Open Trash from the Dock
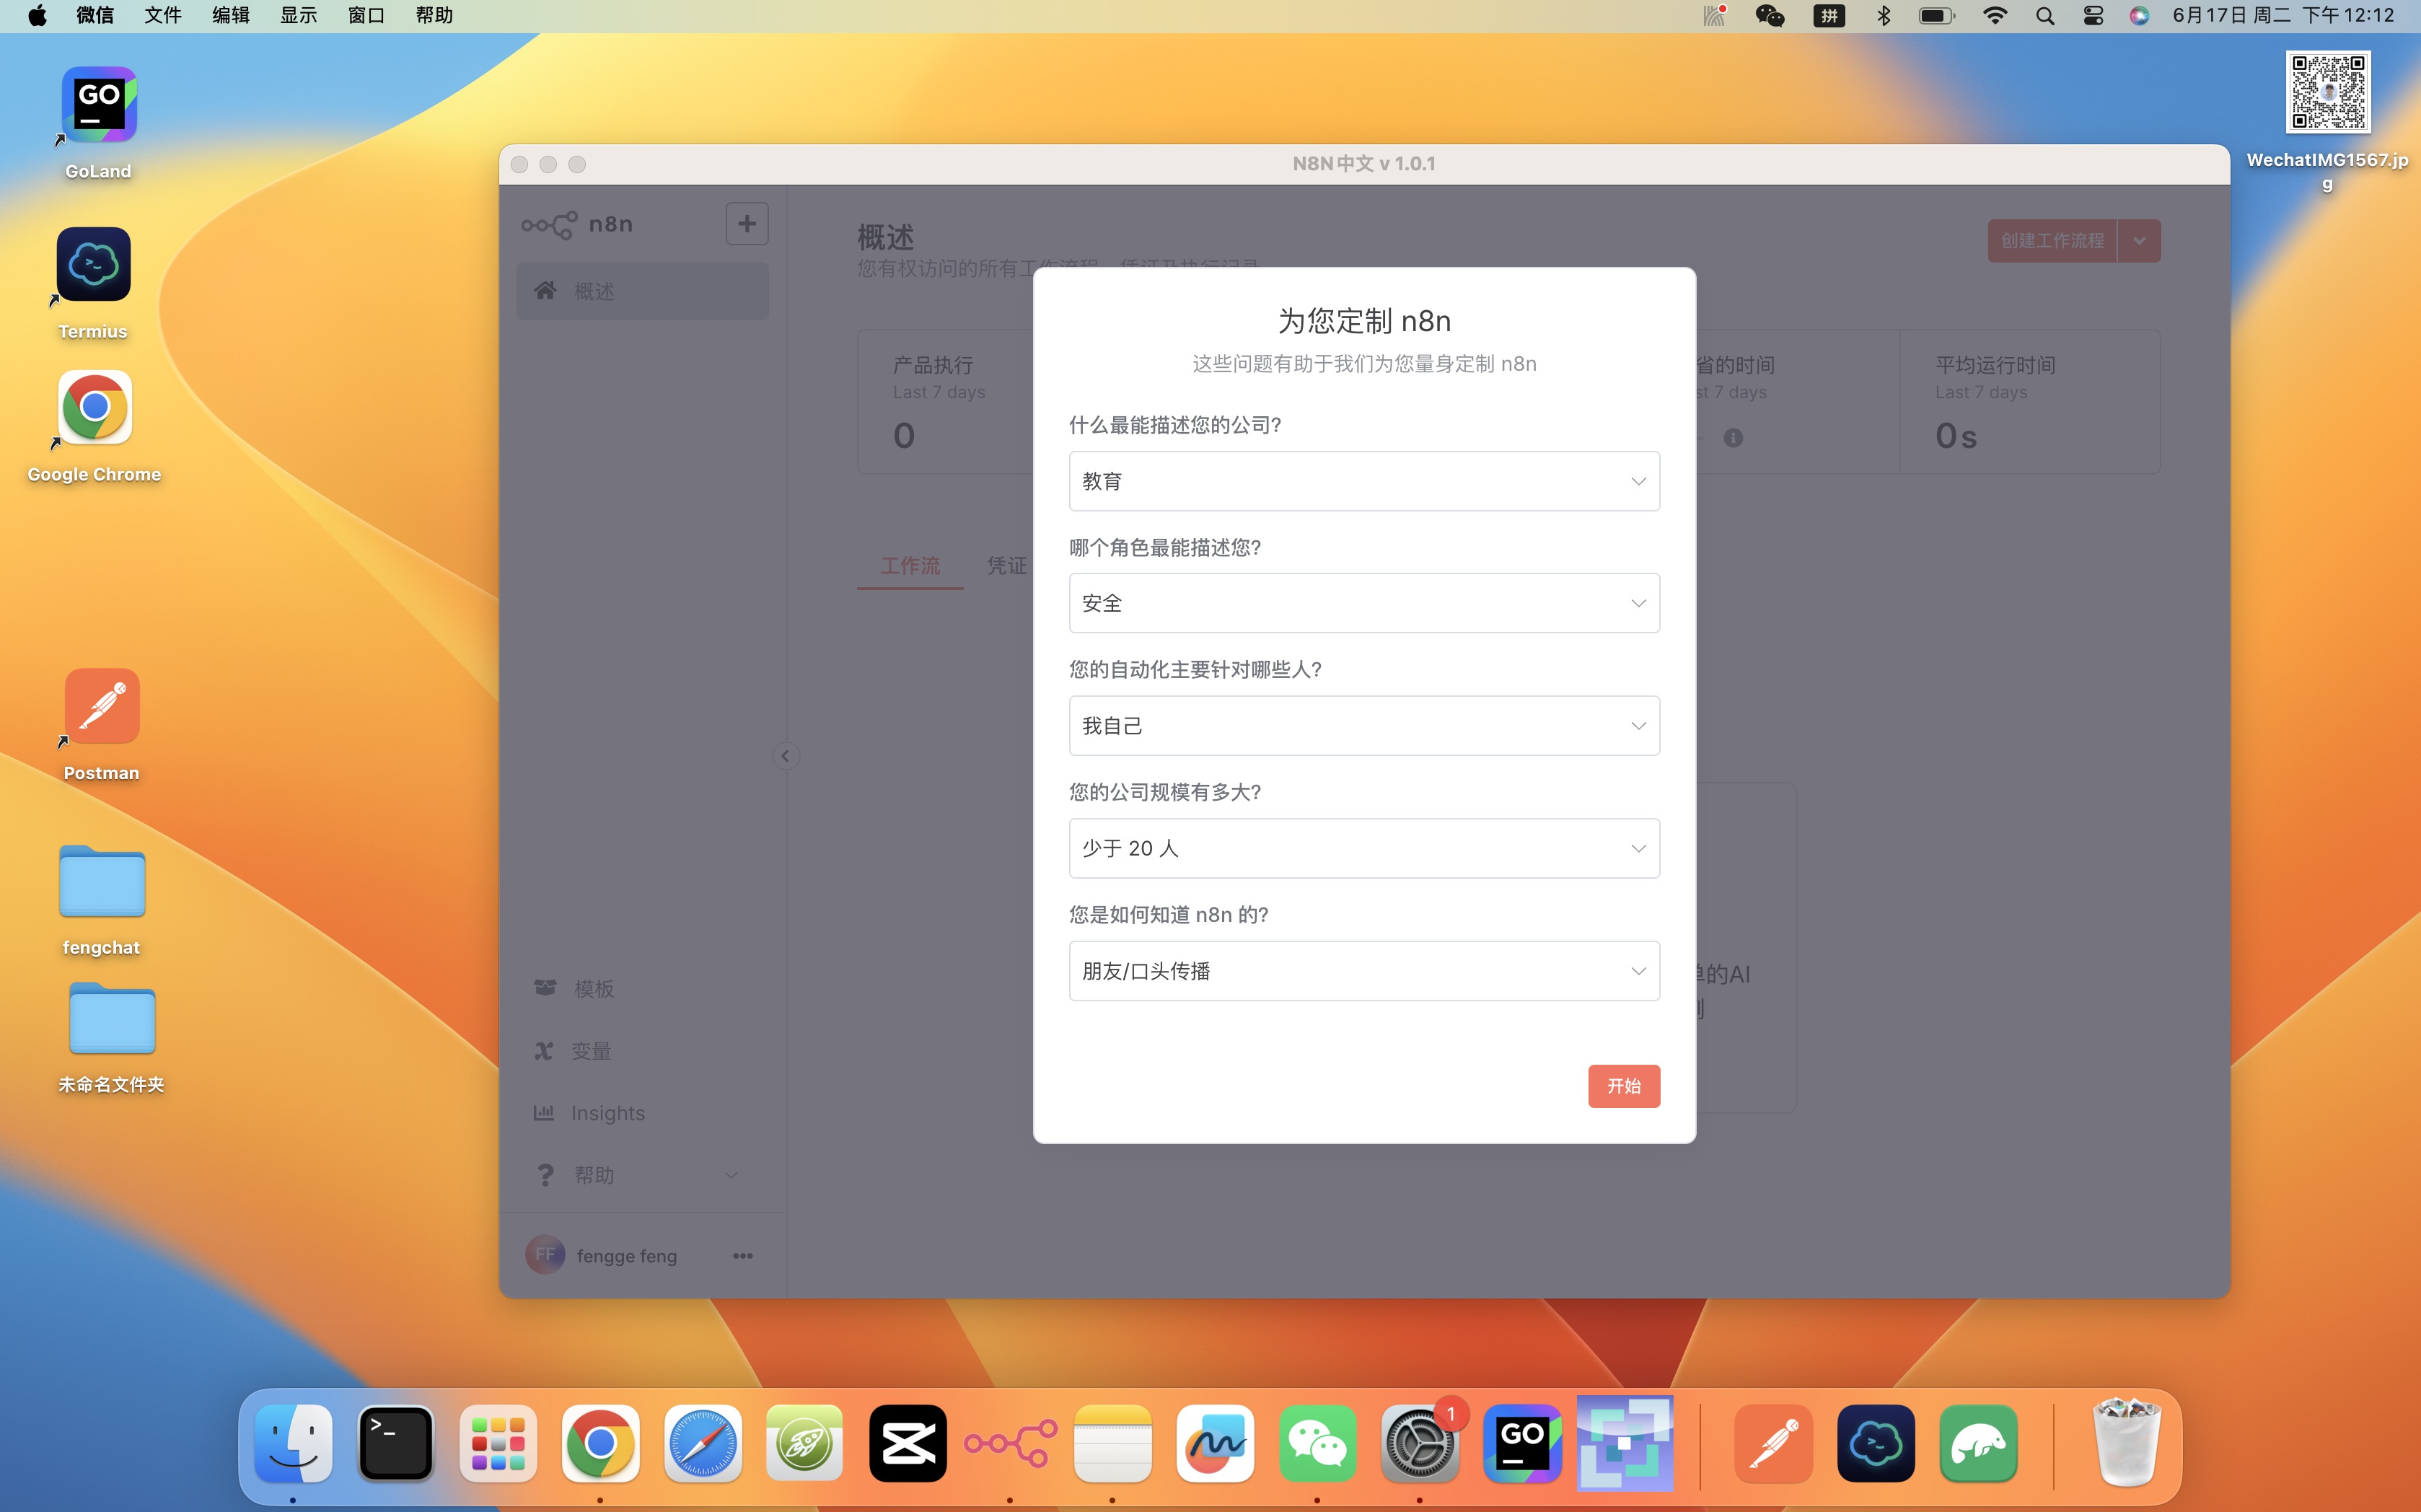This screenshot has width=2421, height=1512. click(x=2127, y=1441)
